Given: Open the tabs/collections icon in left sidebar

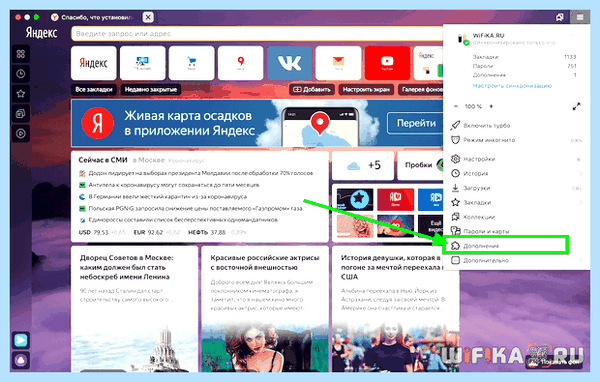Looking at the screenshot, I should [x=21, y=114].
